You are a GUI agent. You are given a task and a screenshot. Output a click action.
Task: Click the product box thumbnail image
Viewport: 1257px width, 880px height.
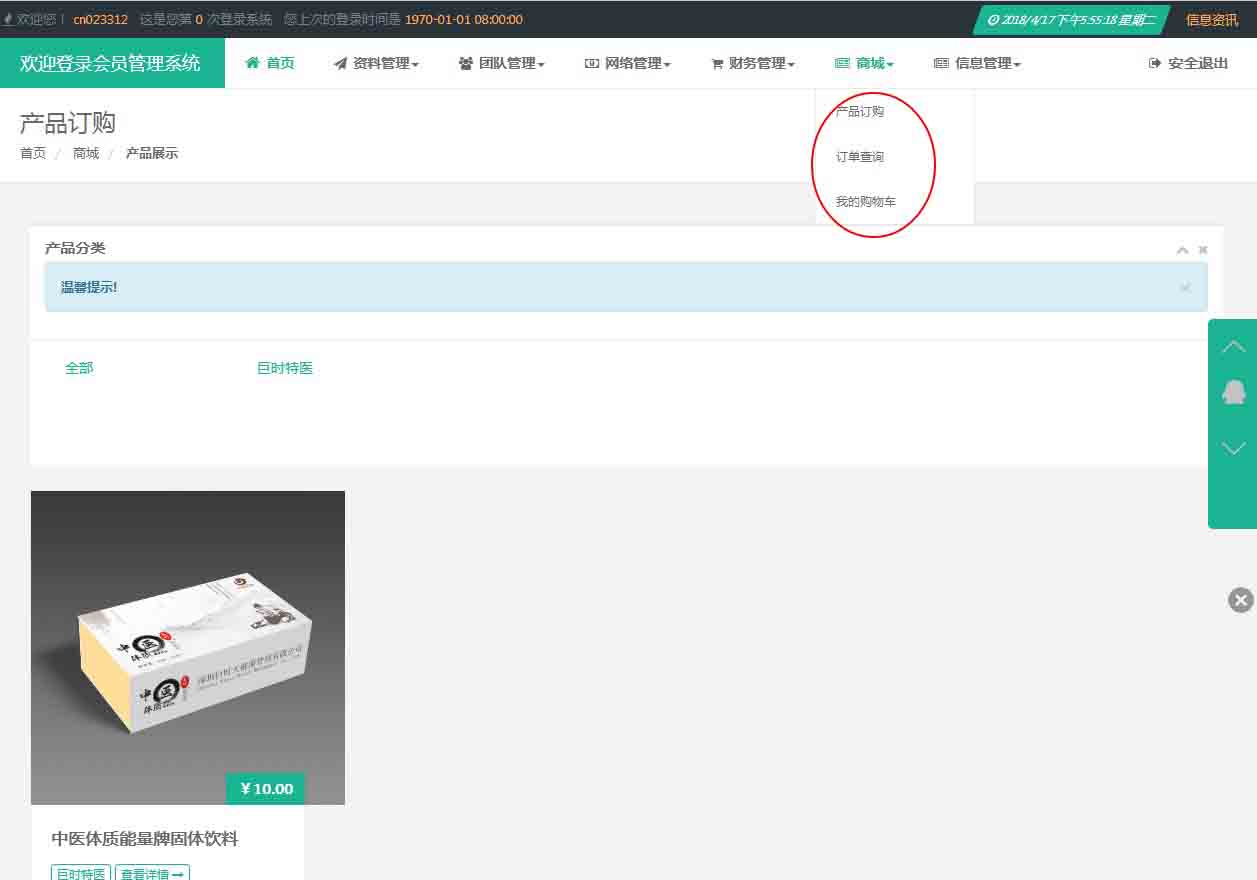point(188,647)
